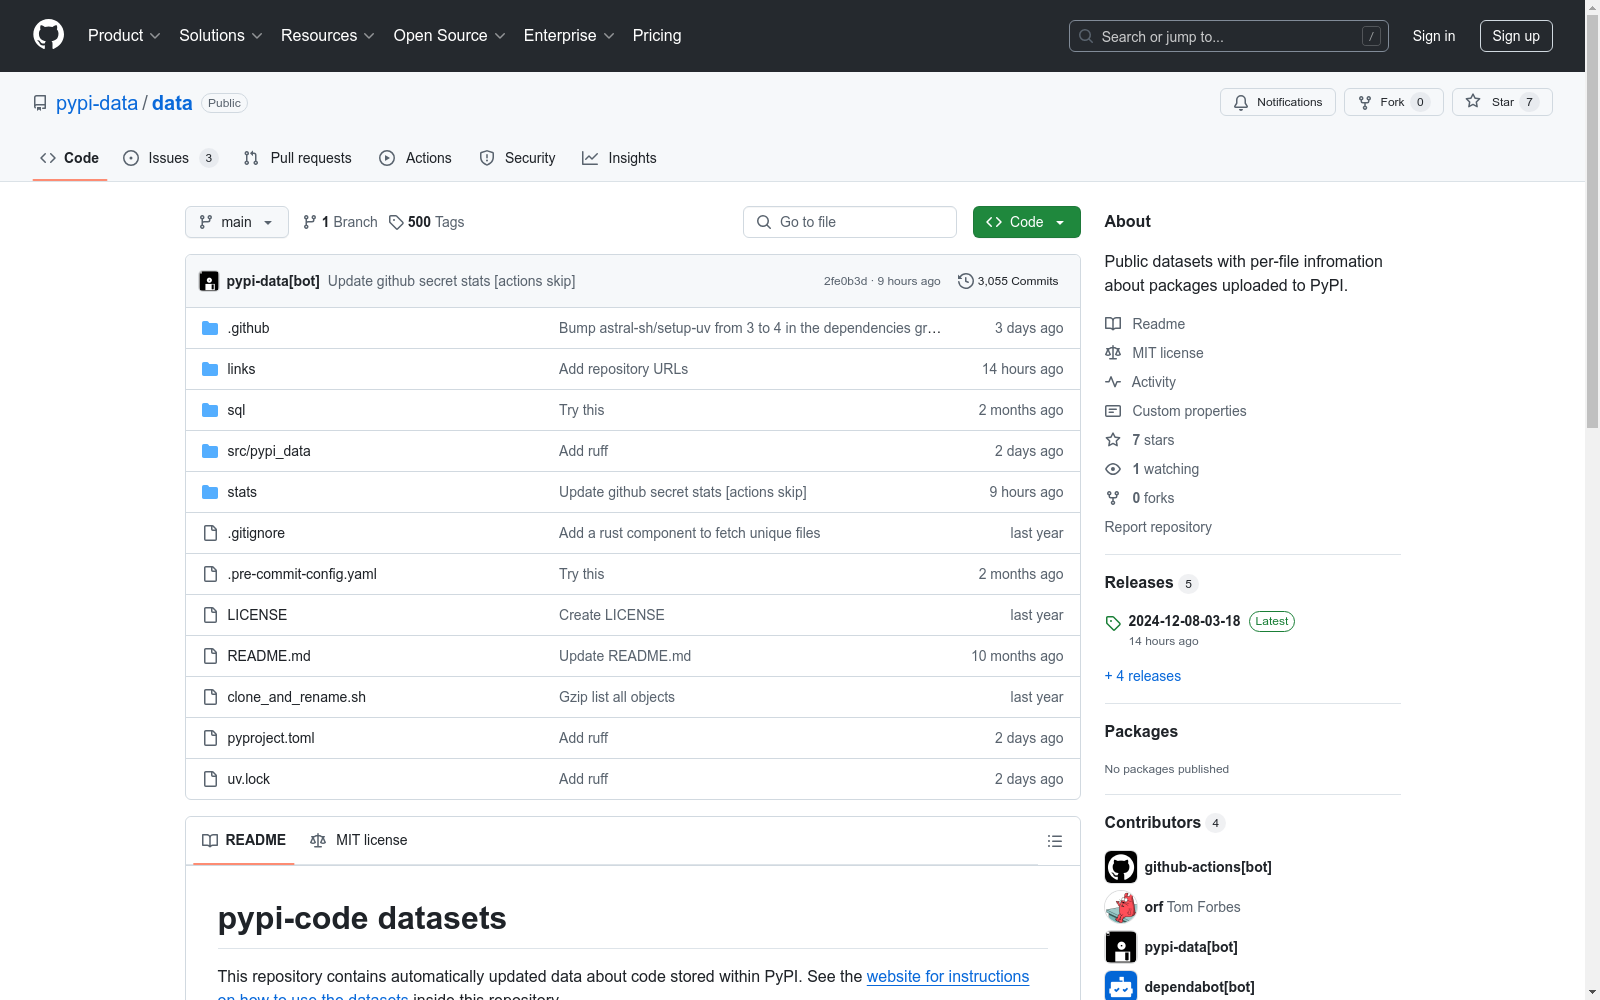Screen dimensions: 1600x1000
Task: Click the book icon beside Readme
Action: 1113,324
